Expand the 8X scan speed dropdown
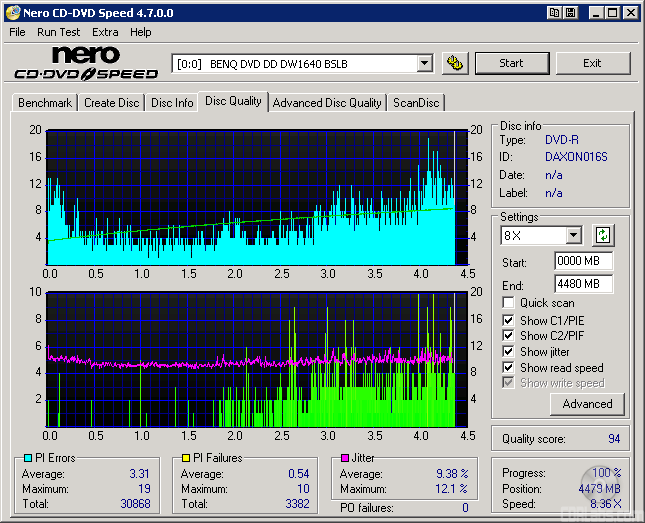Image resolution: width=645 pixels, height=523 pixels. (x=573, y=236)
